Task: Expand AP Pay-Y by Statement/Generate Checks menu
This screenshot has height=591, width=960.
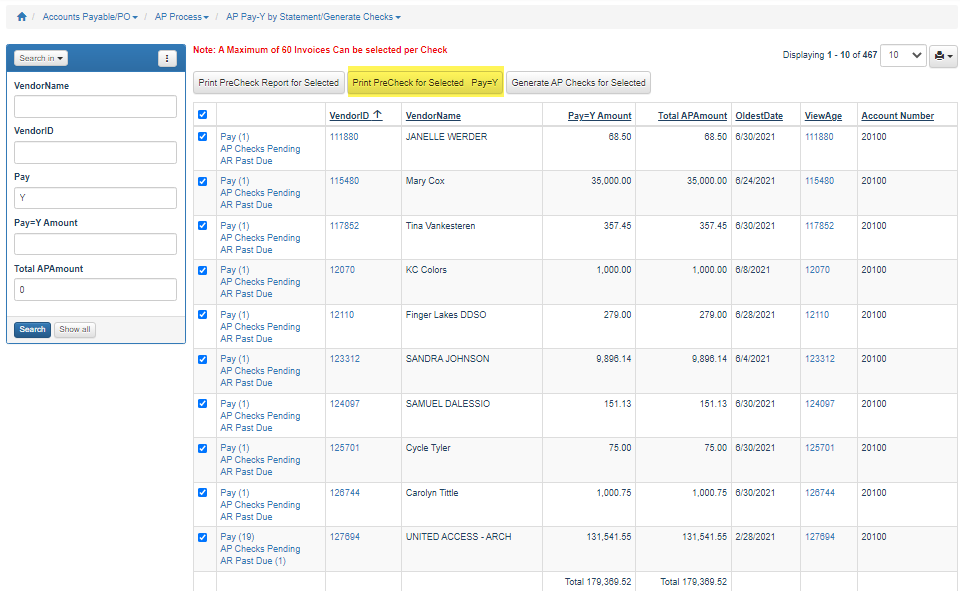Action: 313,17
